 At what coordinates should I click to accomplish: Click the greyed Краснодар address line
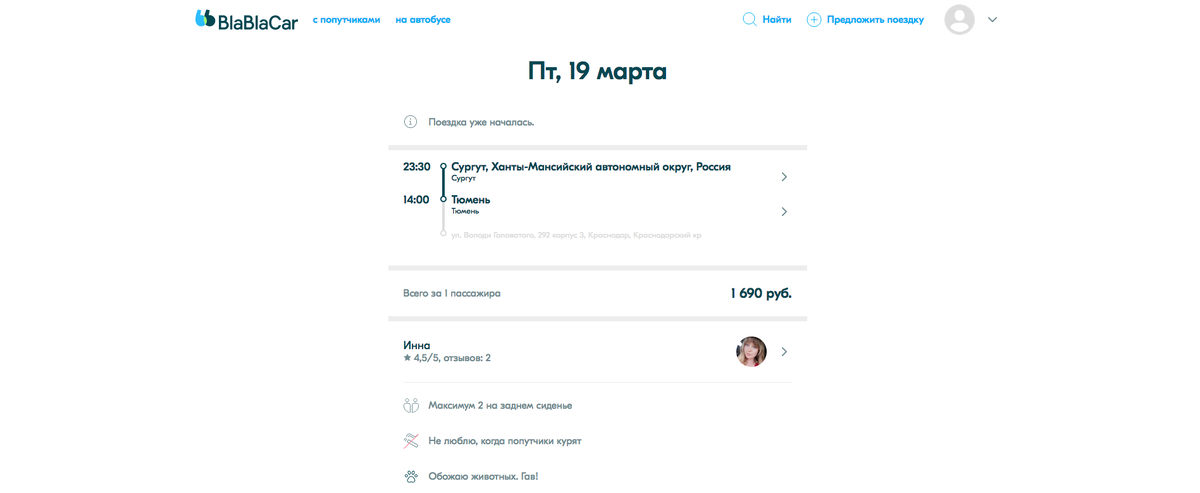point(576,235)
